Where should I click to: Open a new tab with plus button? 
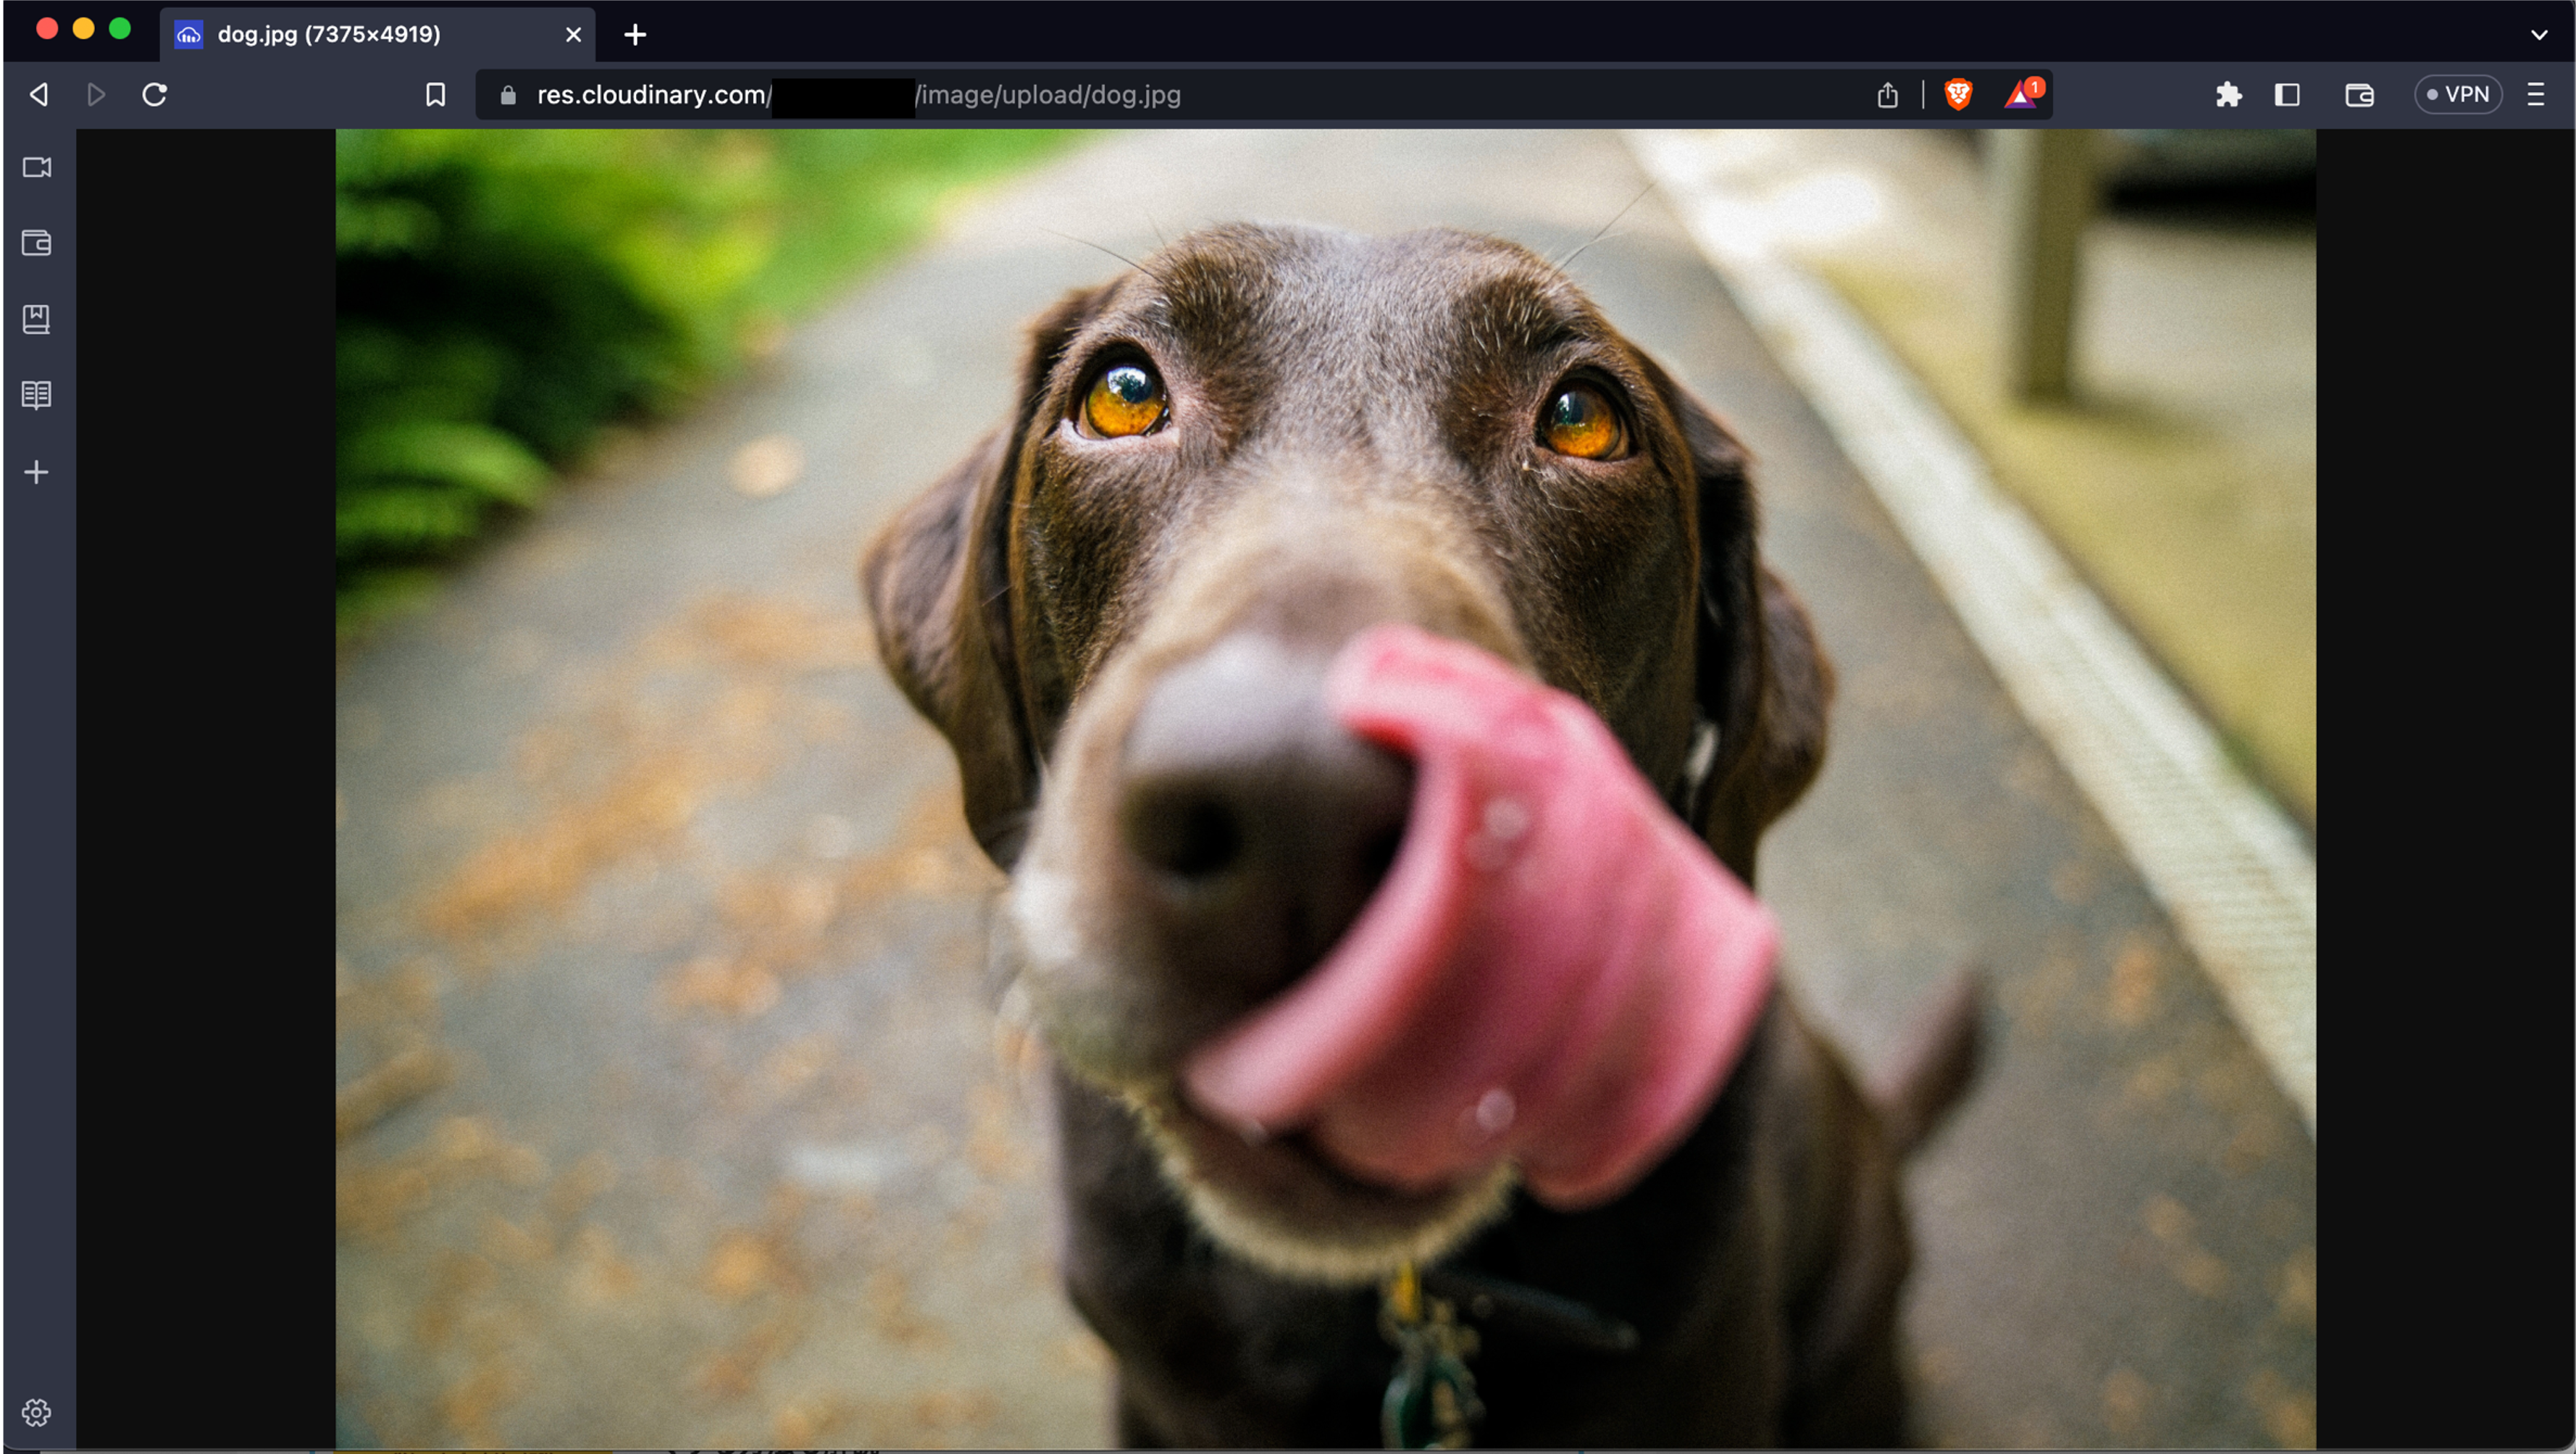[x=635, y=34]
